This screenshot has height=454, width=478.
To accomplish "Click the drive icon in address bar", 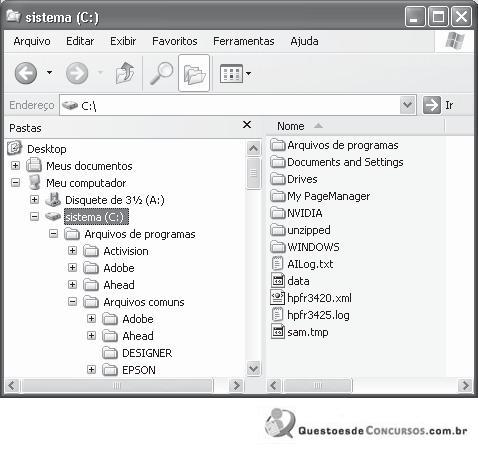I will coord(70,105).
